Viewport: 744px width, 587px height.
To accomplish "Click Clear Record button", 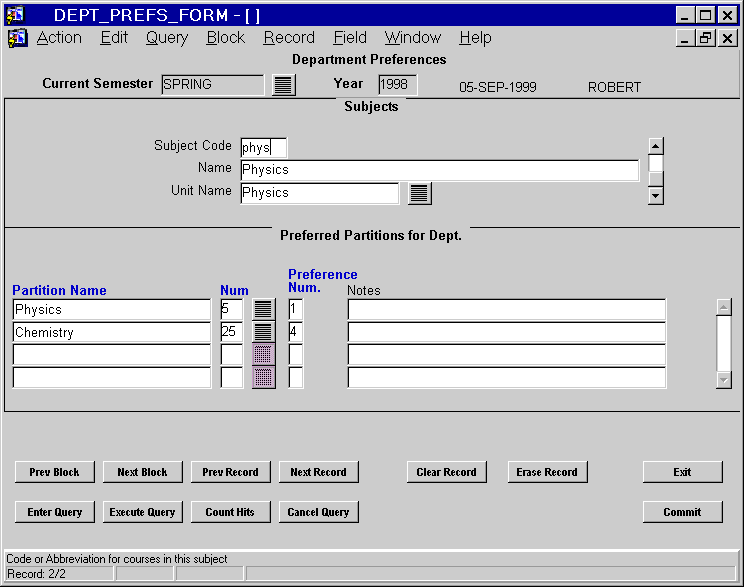I will click(446, 472).
